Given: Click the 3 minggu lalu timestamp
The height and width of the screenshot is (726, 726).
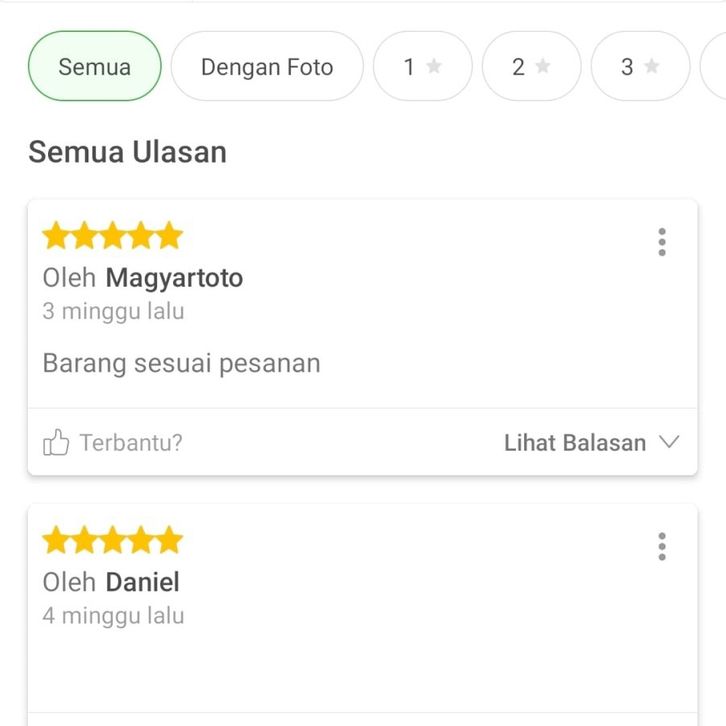Looking at the screenshot, I should [x=113, y=311].
